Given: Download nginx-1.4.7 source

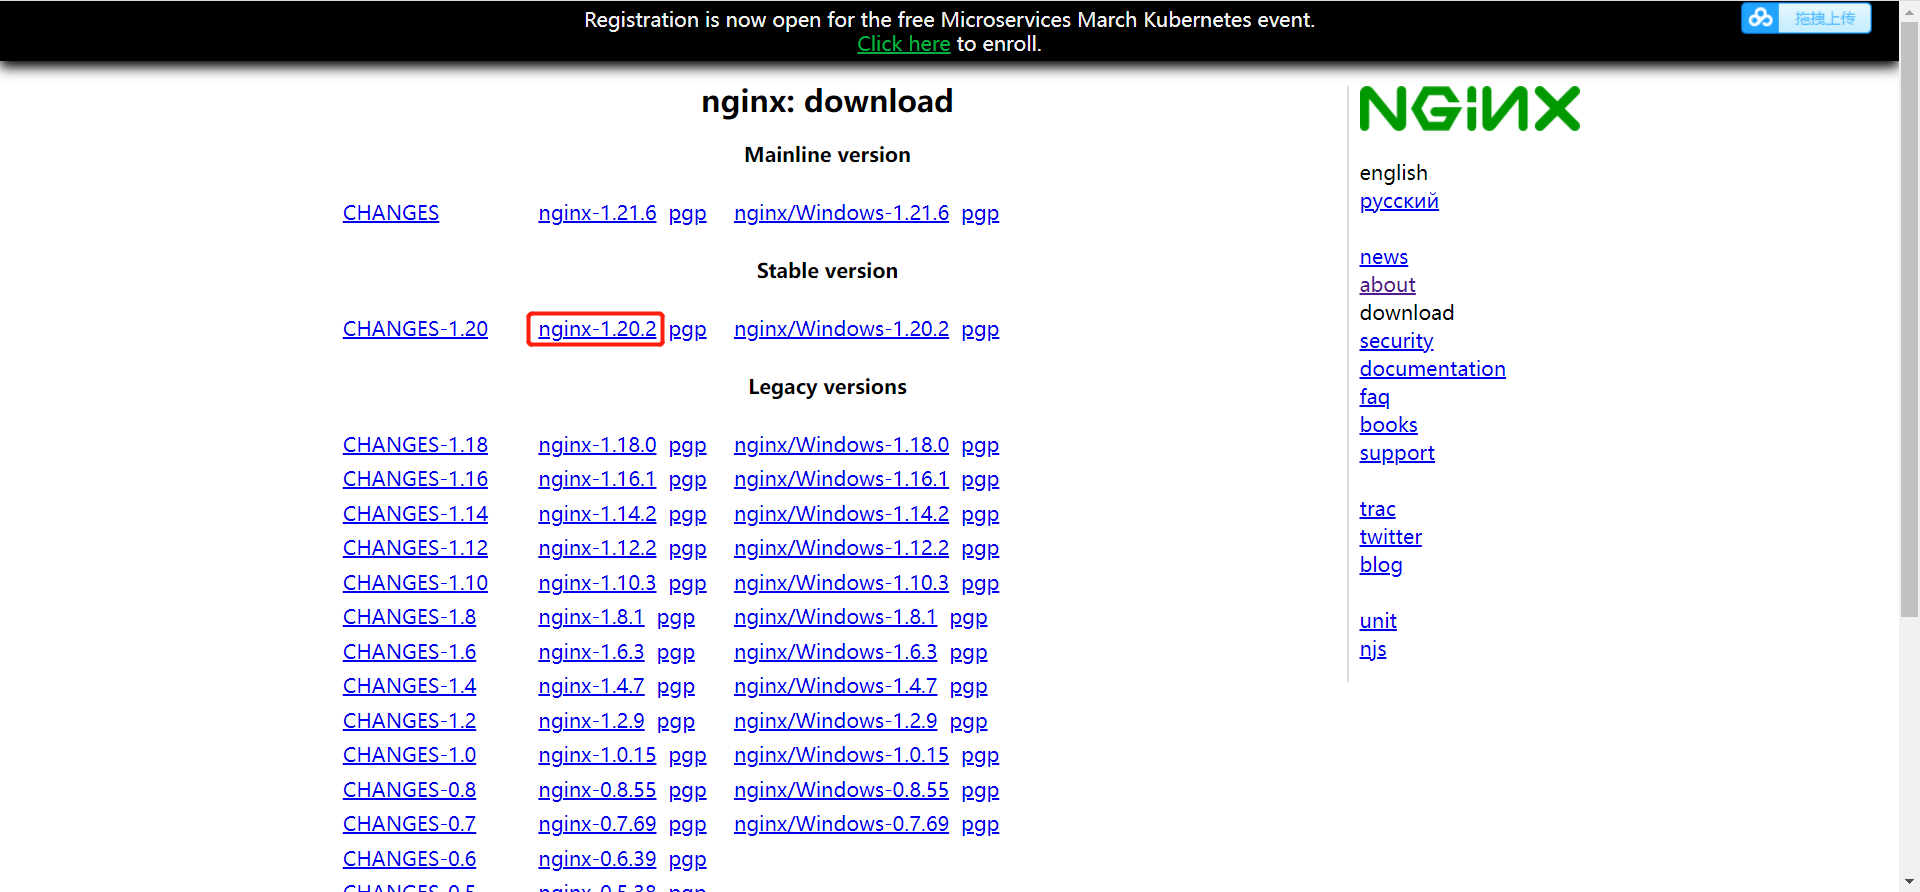Looking at the screenshot, I should click(x=591, y=686).
